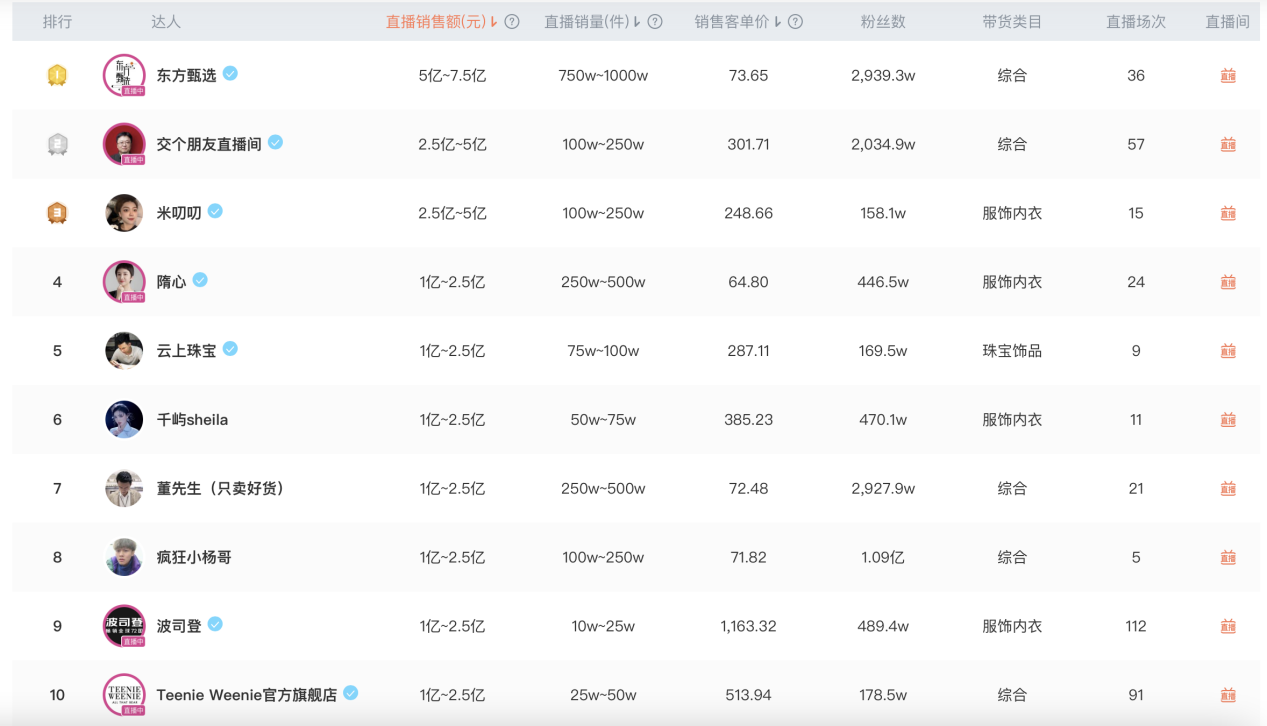Click 波司登 avatar thumbnail
The image size is (1267, 726).
[124, 626]
